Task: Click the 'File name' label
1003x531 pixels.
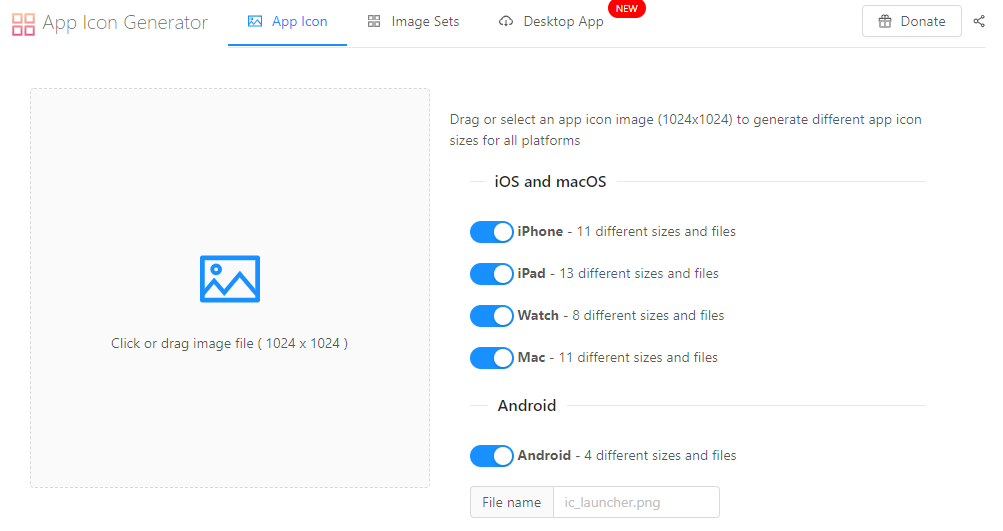Action: coord(512,502)
